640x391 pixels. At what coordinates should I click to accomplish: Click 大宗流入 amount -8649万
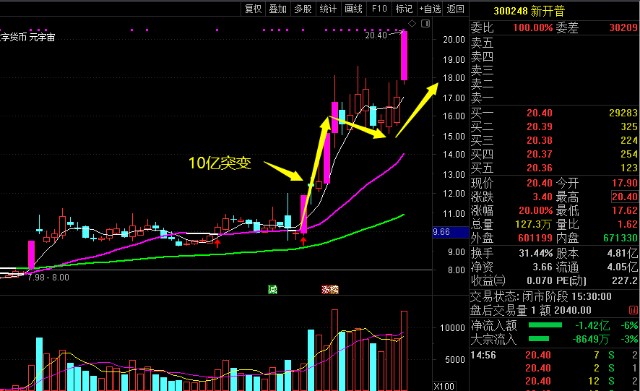click(x=591, y=339)
